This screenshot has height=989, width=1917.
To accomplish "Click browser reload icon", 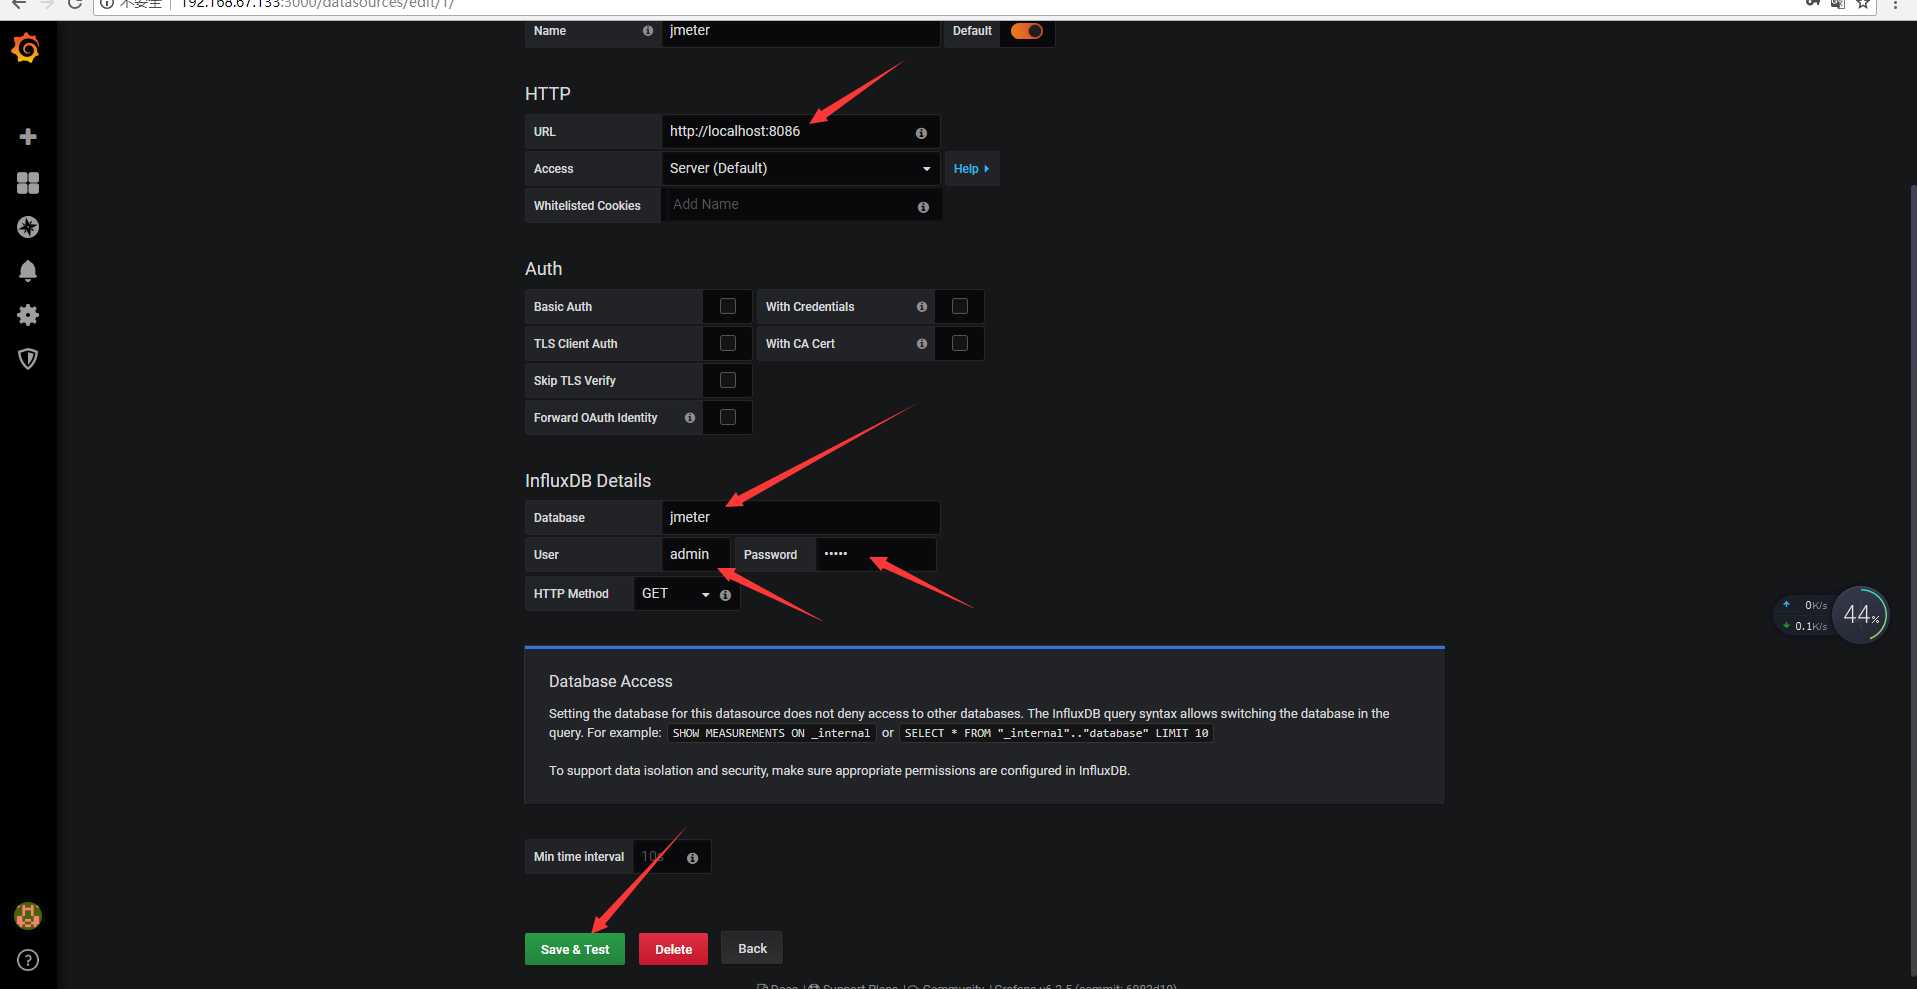I will [74, 4].
